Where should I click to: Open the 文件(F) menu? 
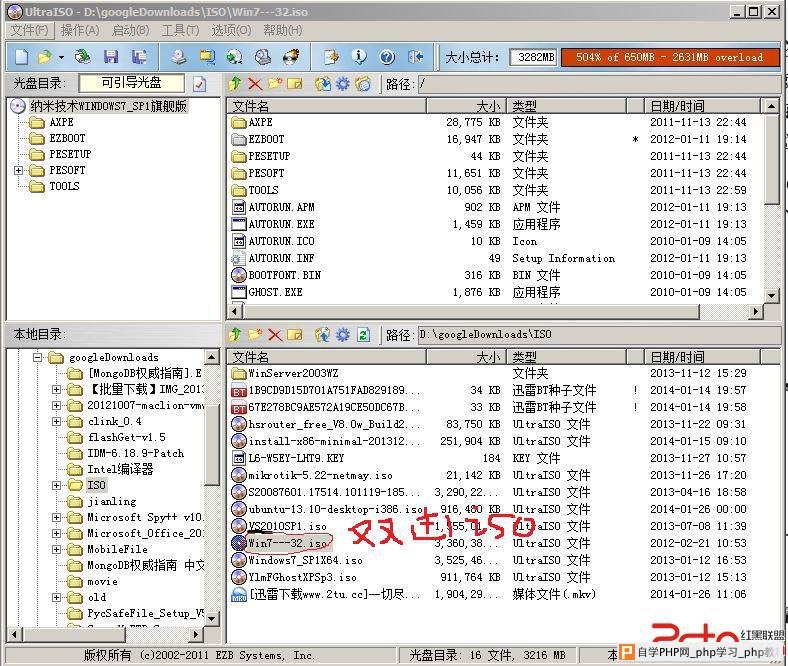coord(29,30)
